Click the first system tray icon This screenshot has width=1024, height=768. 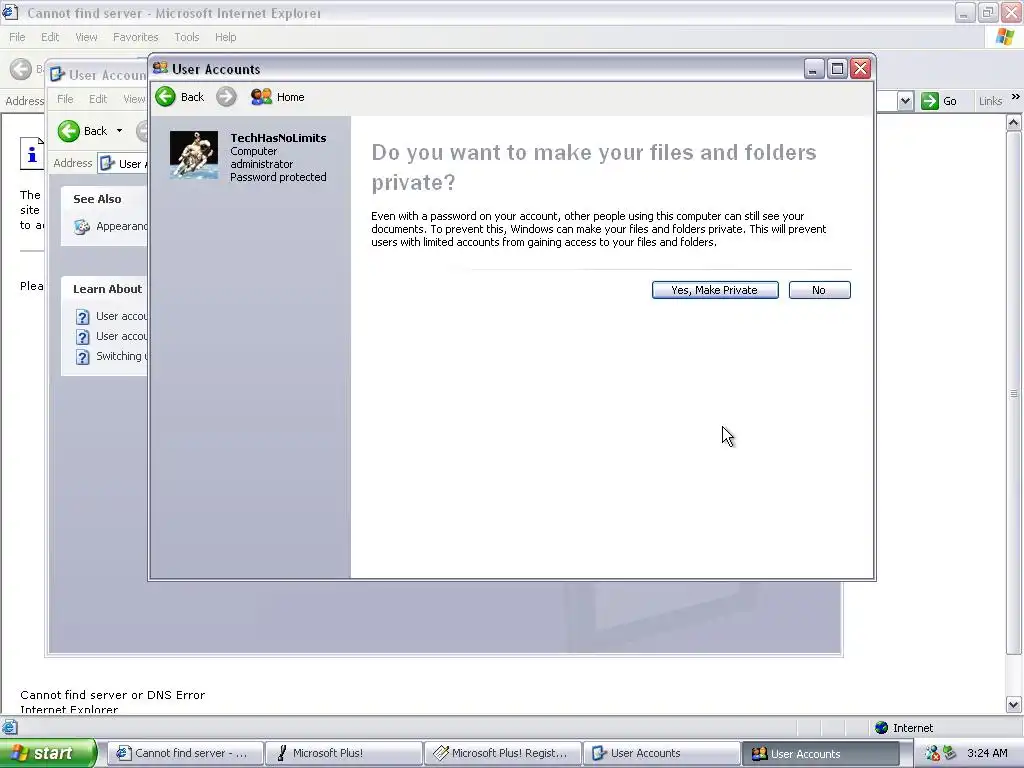(x=932, y=753)
